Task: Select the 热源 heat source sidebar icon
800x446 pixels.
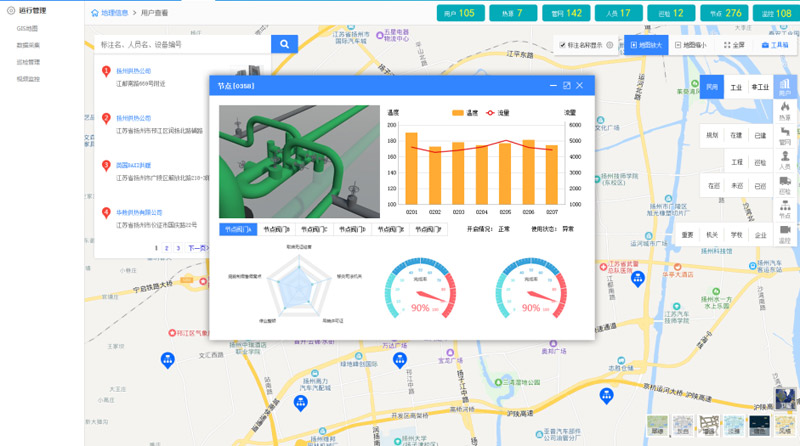Action: (785, 111)
